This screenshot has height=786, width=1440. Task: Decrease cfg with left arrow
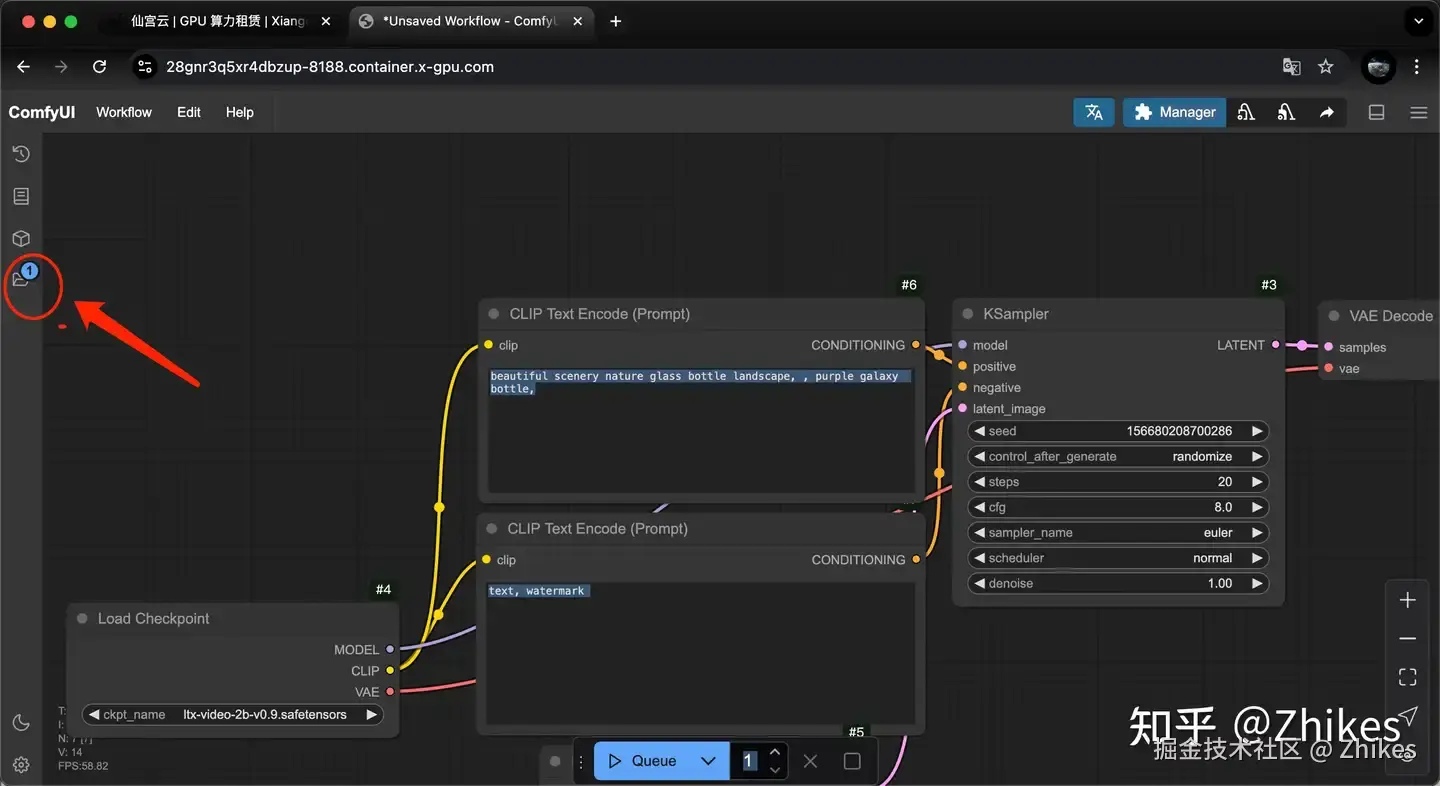click(979, 507)
